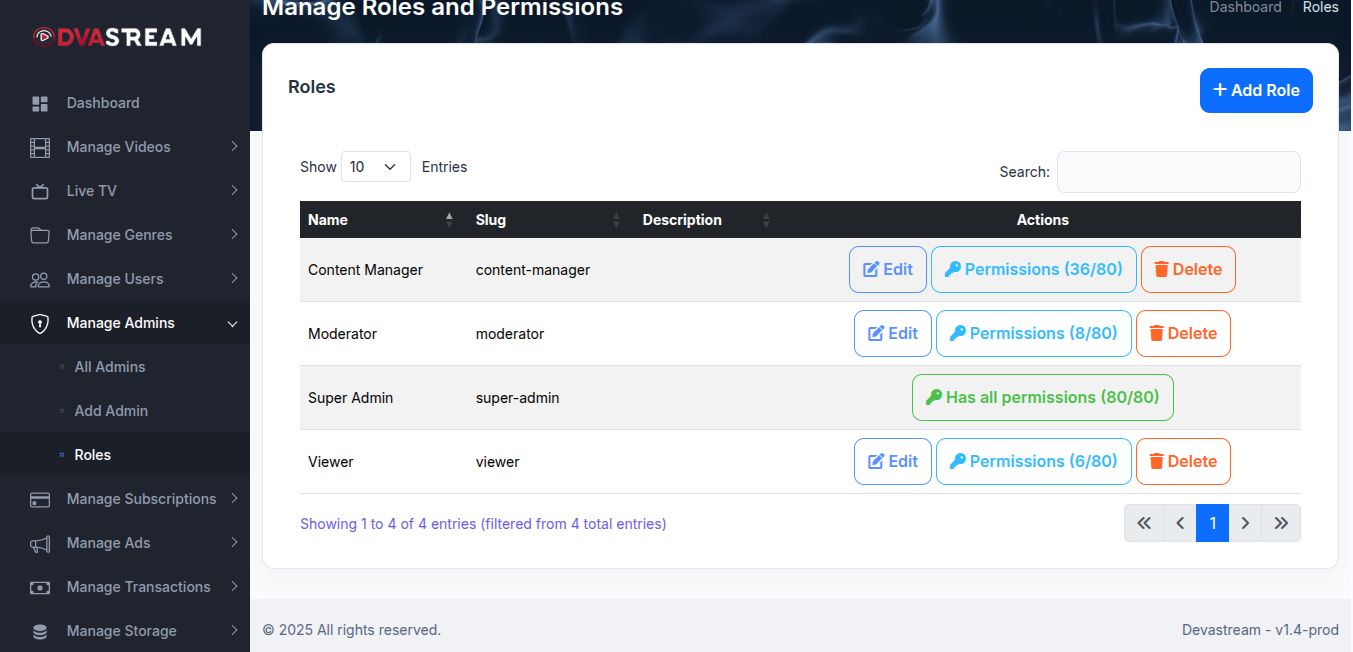Click the Live TV icon in sidebar
This screenshot has height=652, width=1353.
[x=40, y=191]
